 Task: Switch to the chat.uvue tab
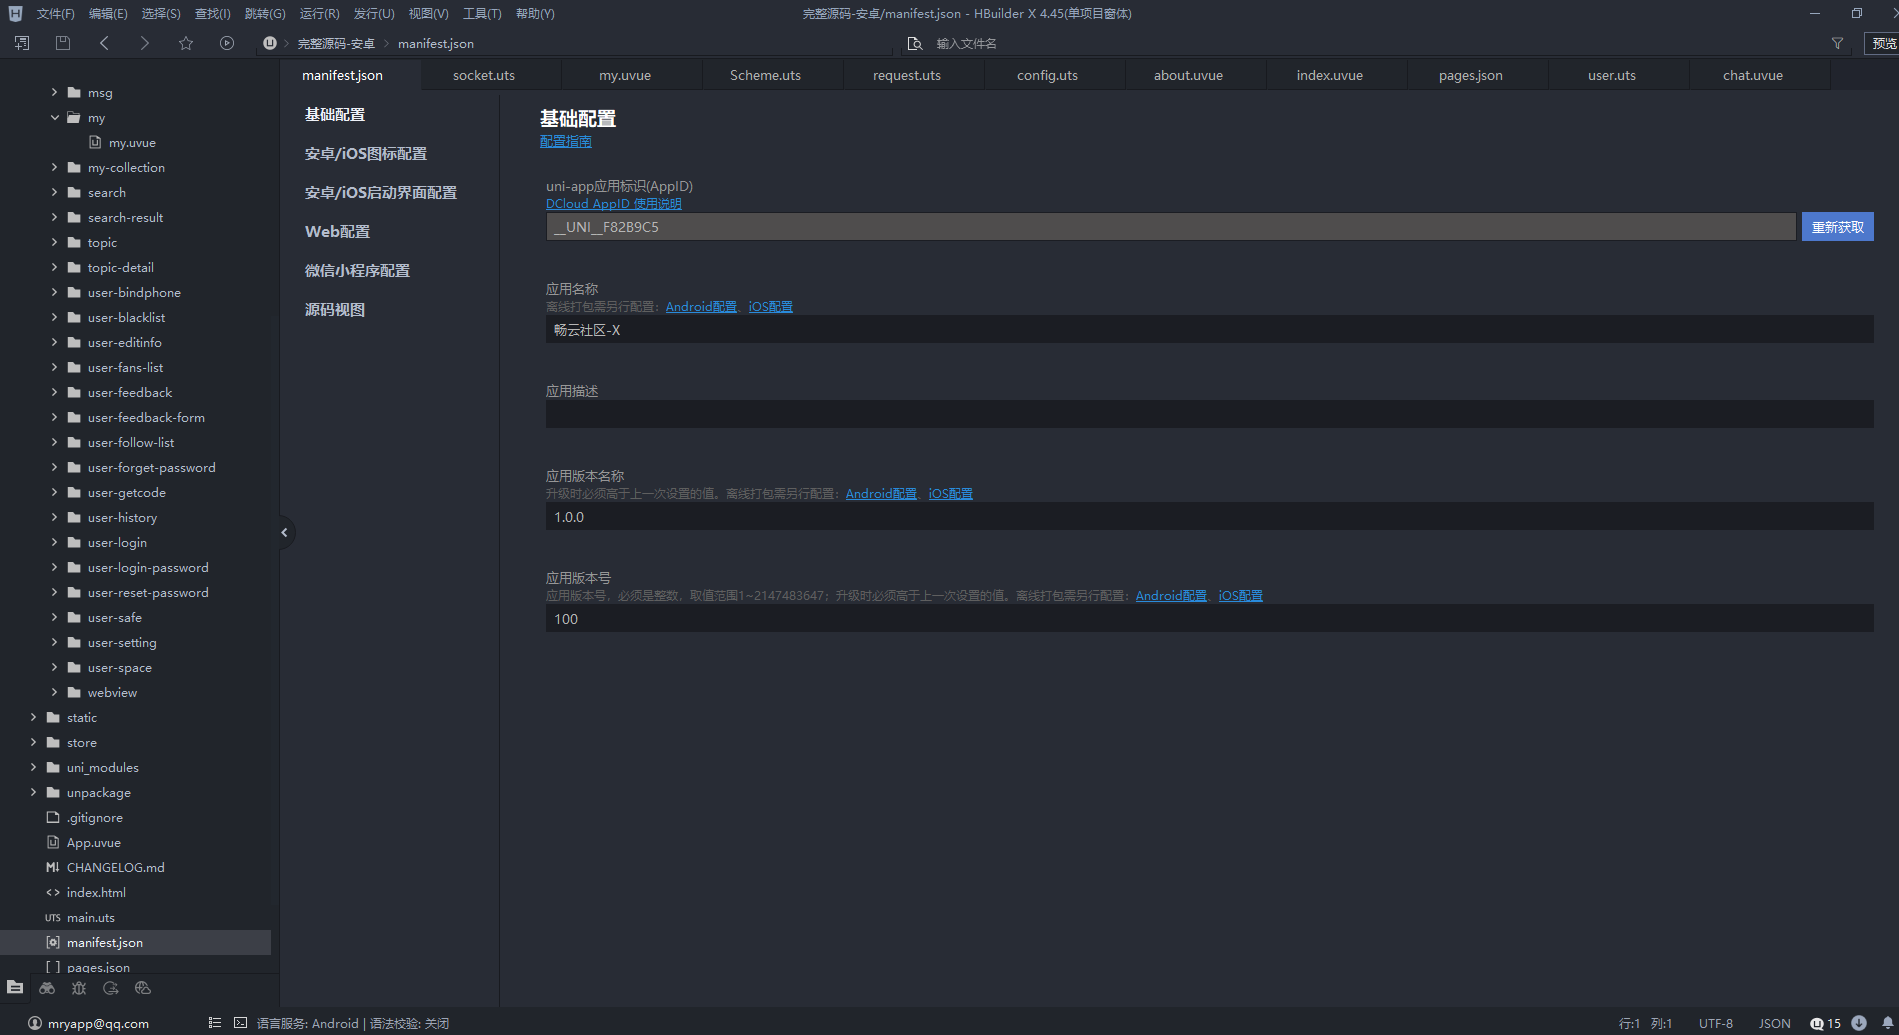click(x=1752, y=75)
